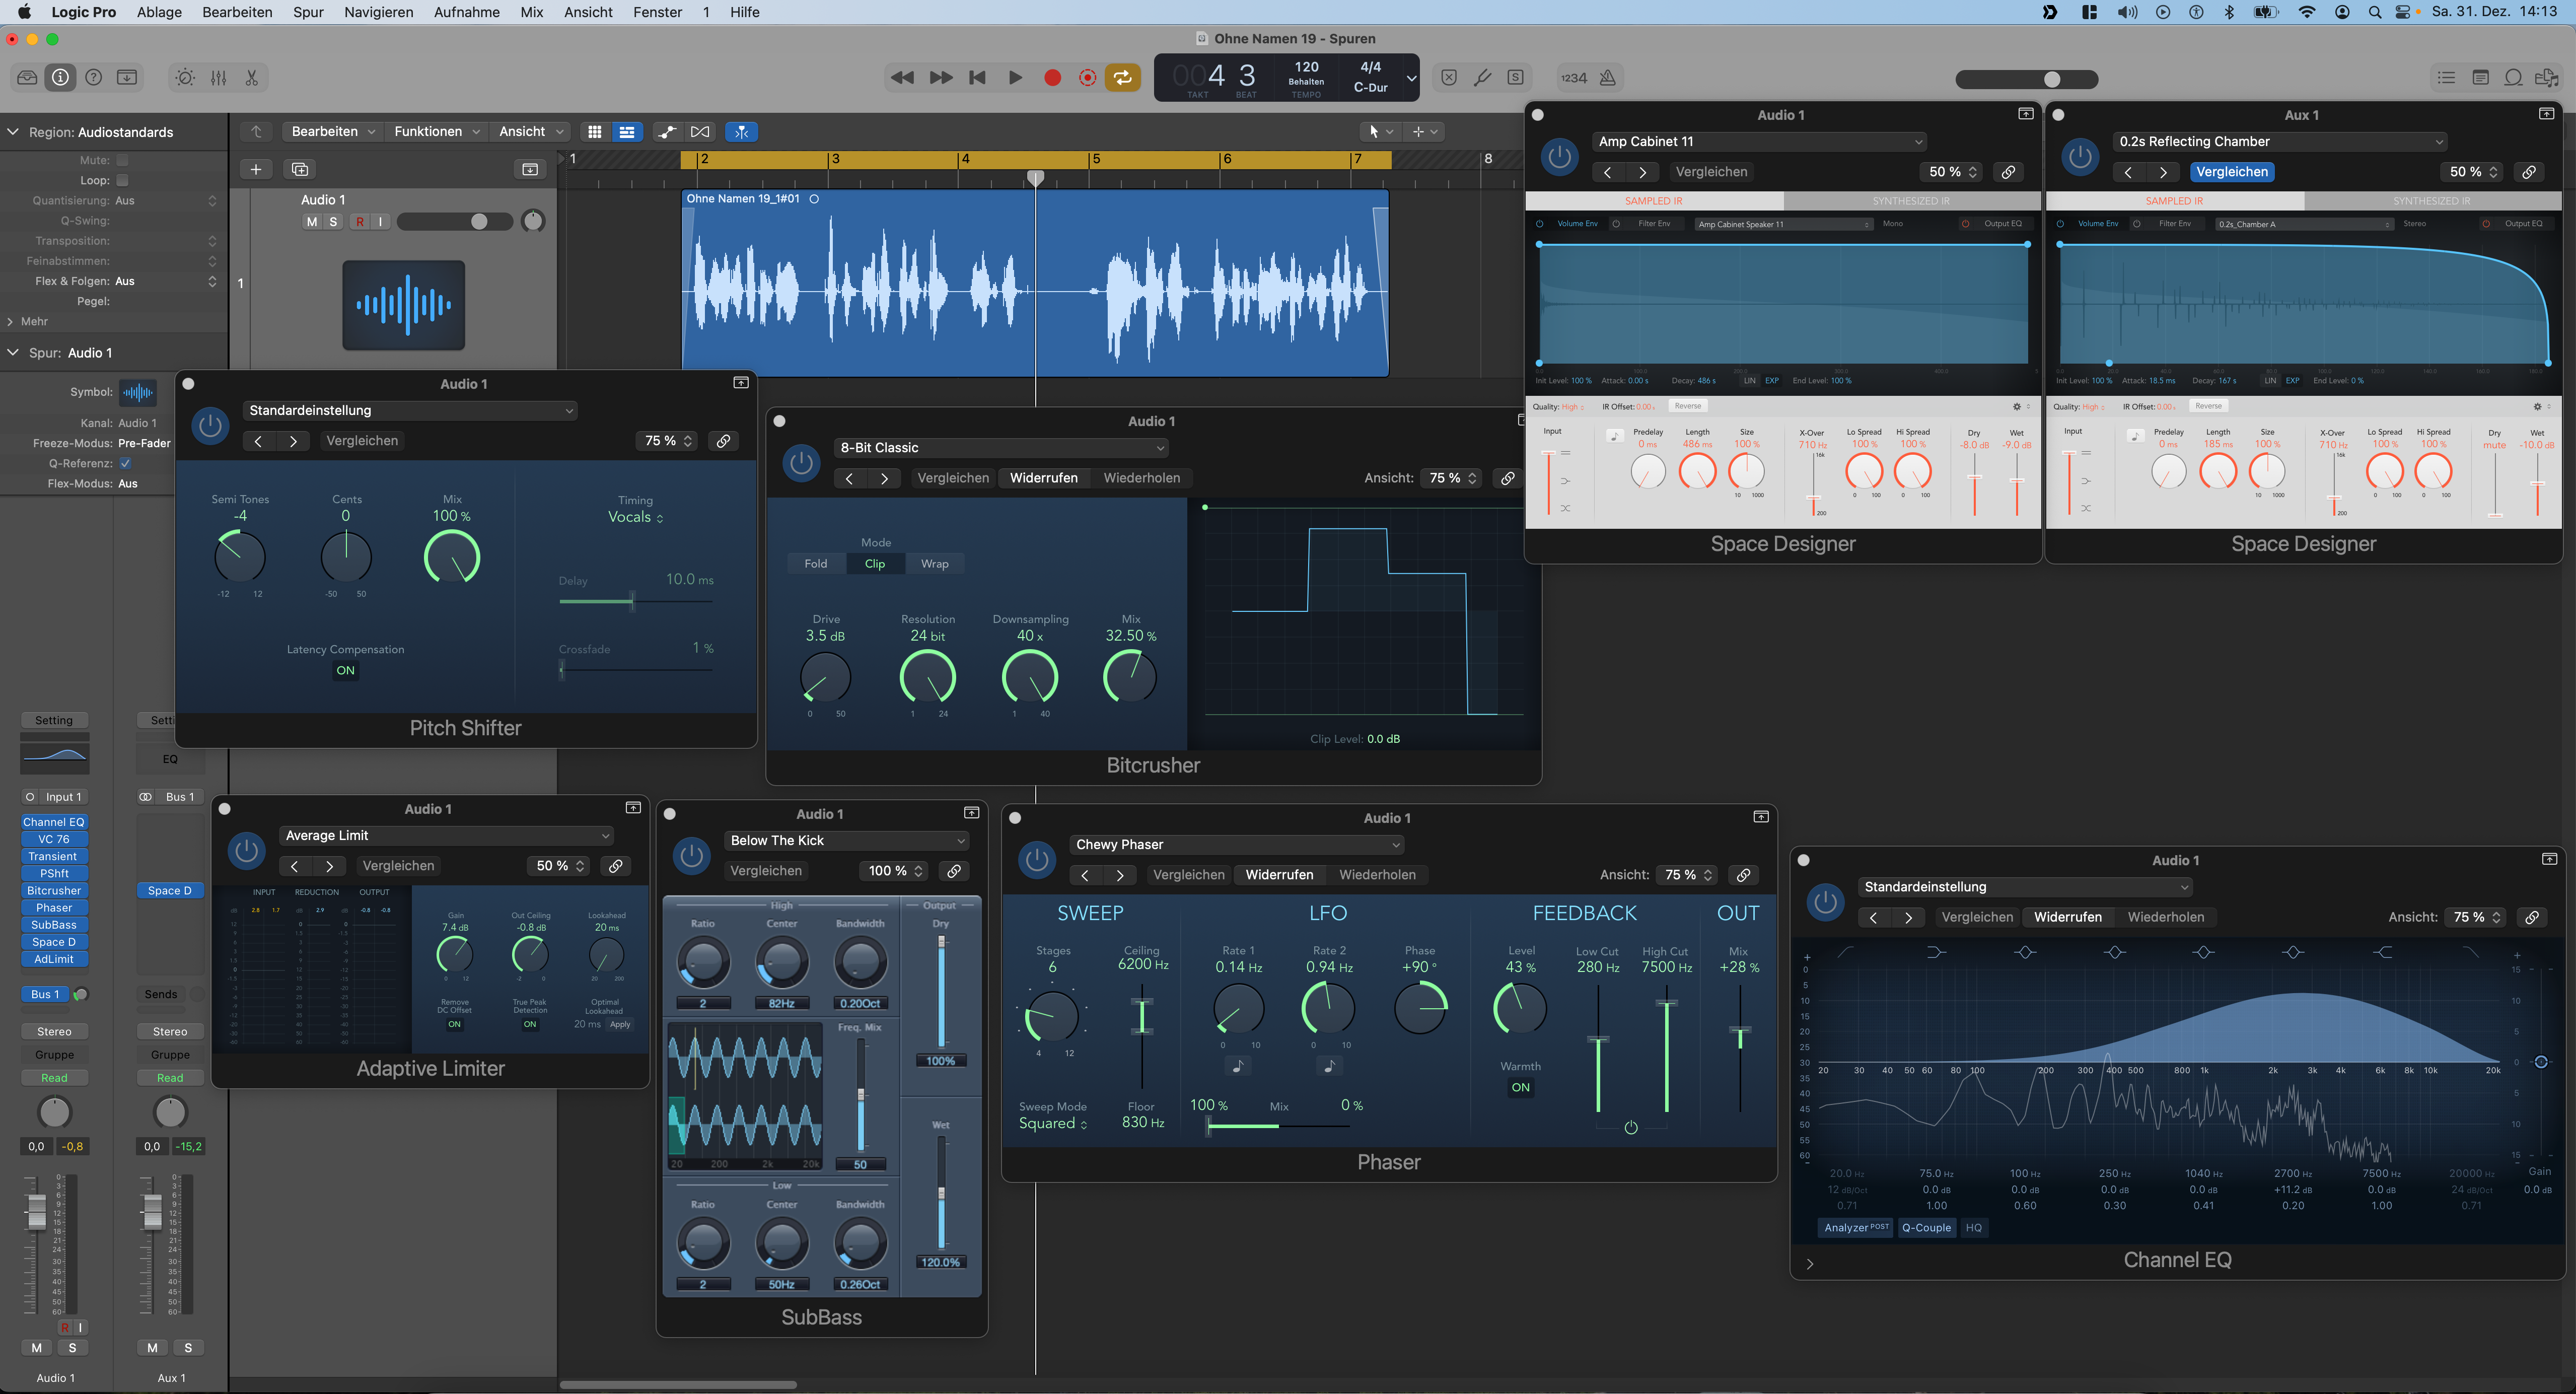
Task: Toggle Phaser plugin power button
Action: (1037, 859)
